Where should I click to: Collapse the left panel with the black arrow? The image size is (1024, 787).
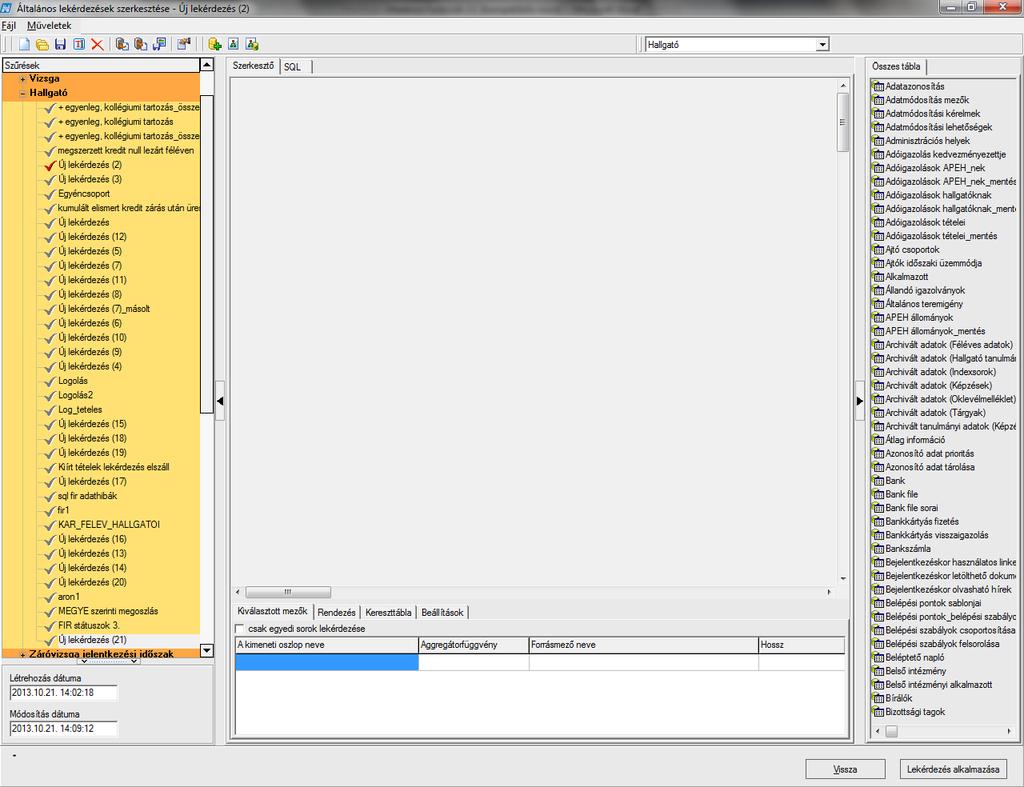click(x=220, y=401)
